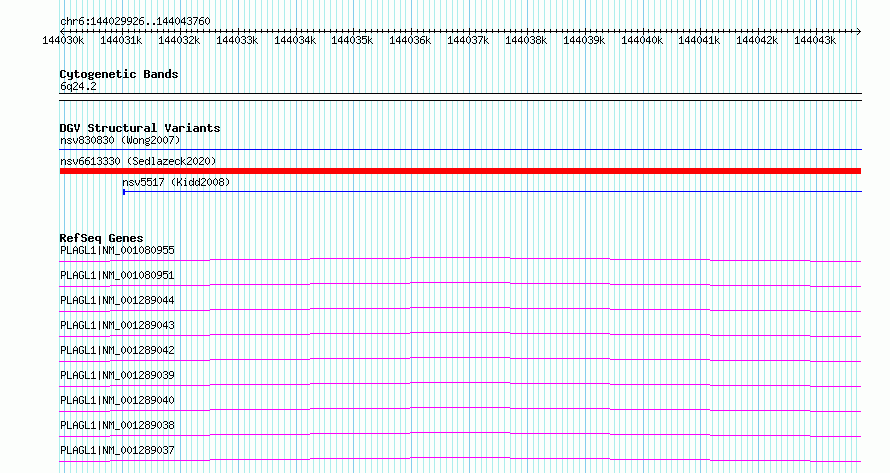Click the magenta line of NM_001289038 transcript
The image size is (890, 473).
(460, 434)
